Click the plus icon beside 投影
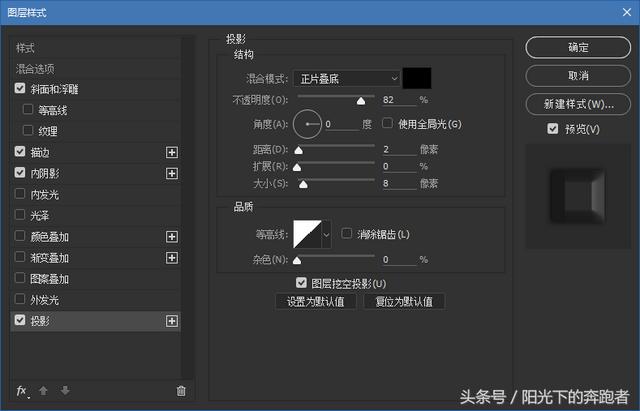The height and width of the screenshot is (411, 640). tap(172, 321)
